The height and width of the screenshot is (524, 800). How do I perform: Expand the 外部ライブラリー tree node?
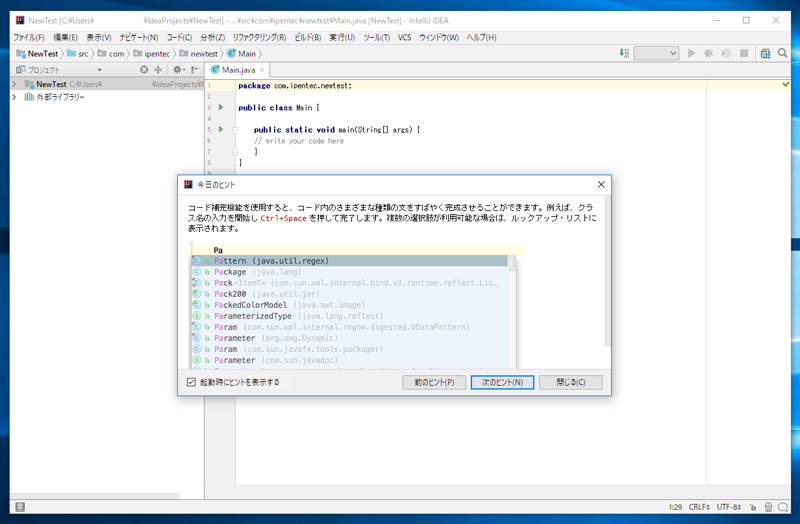tap(14, 97)
